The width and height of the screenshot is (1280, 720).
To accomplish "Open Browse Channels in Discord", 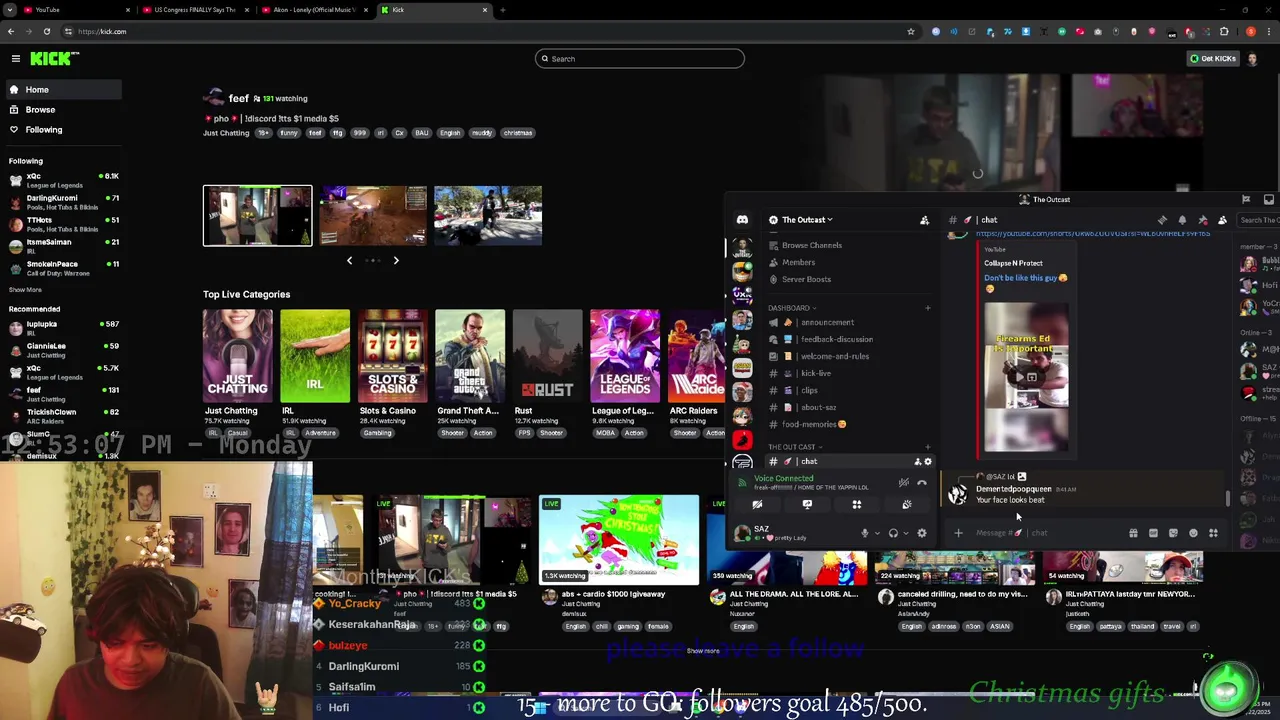I will pyautogui.click(x=848, y=246).
